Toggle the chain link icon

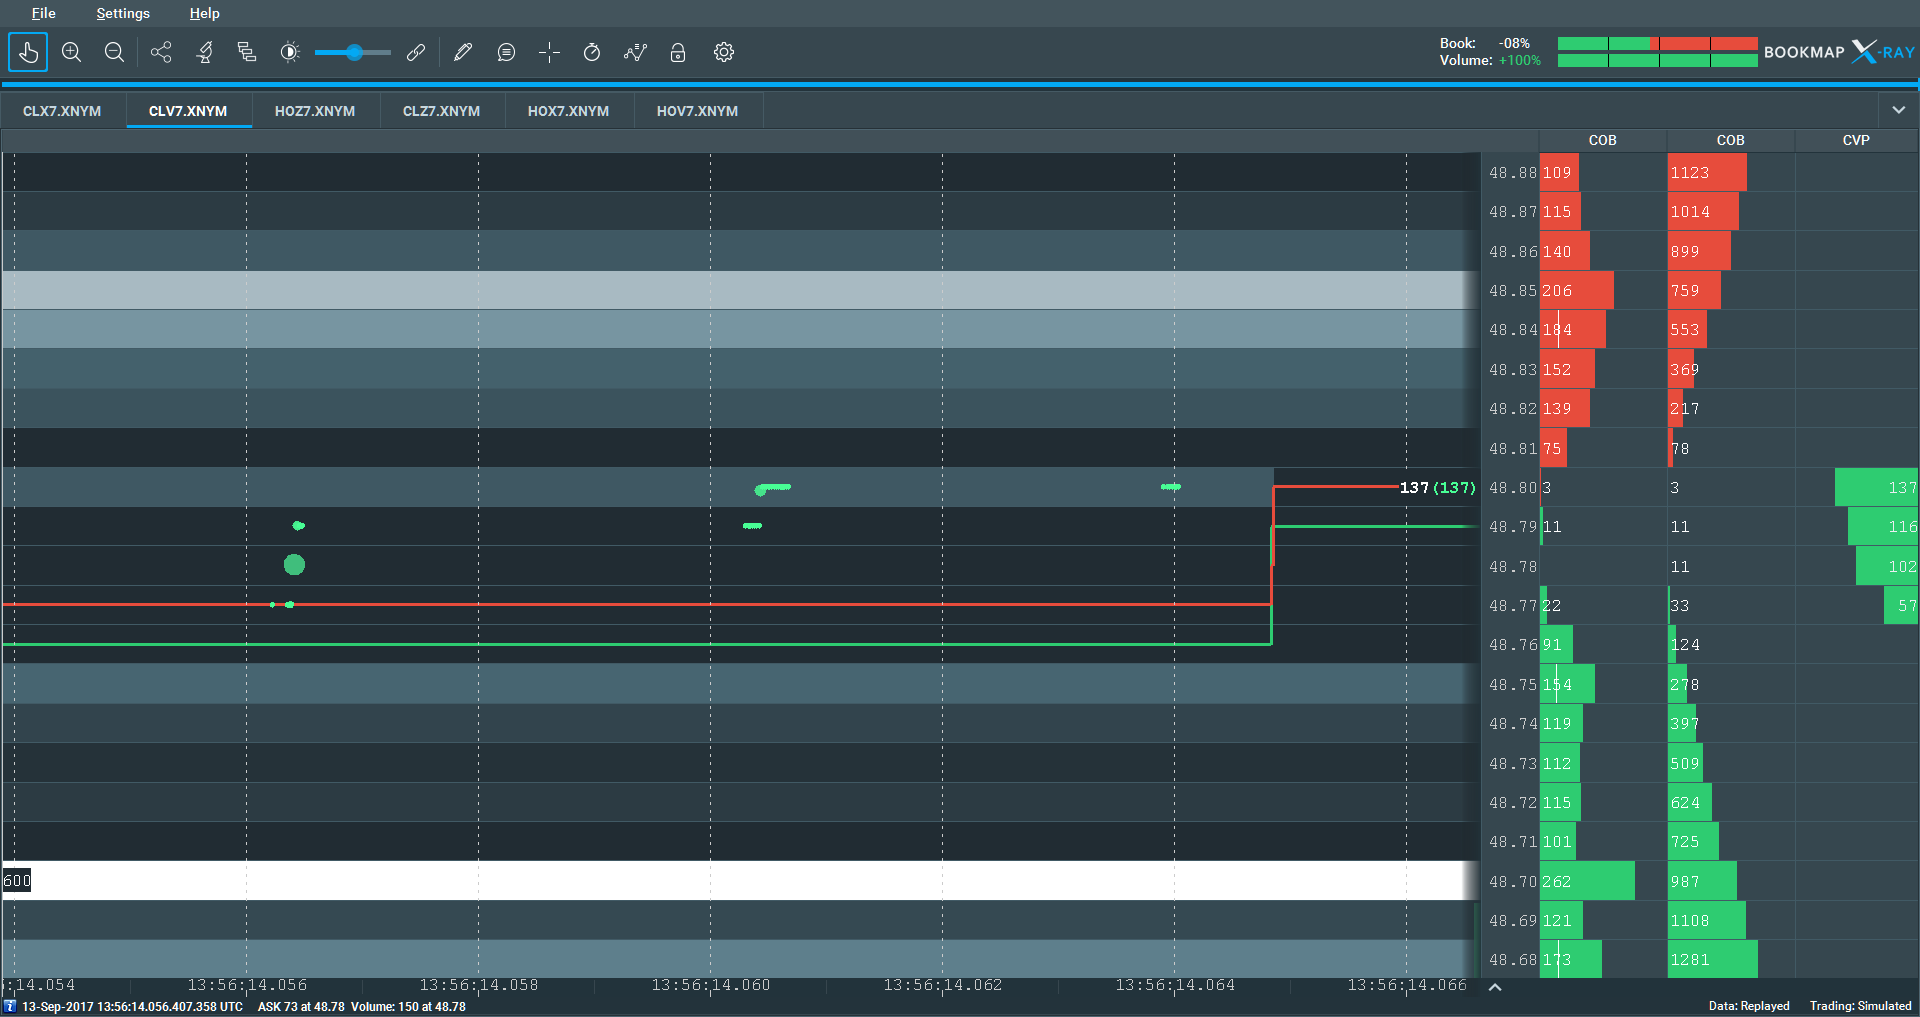coord(416,52)
